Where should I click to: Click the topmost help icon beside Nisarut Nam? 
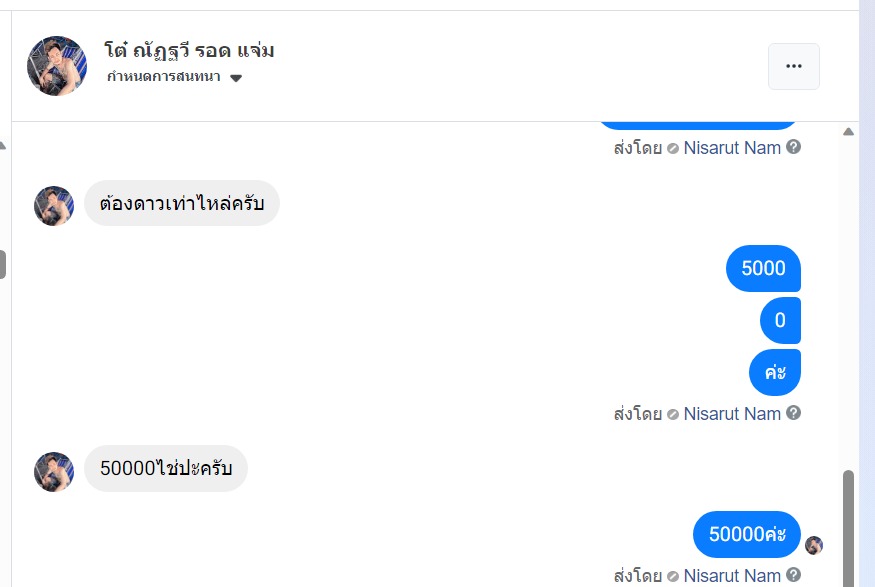pos(793,147)
